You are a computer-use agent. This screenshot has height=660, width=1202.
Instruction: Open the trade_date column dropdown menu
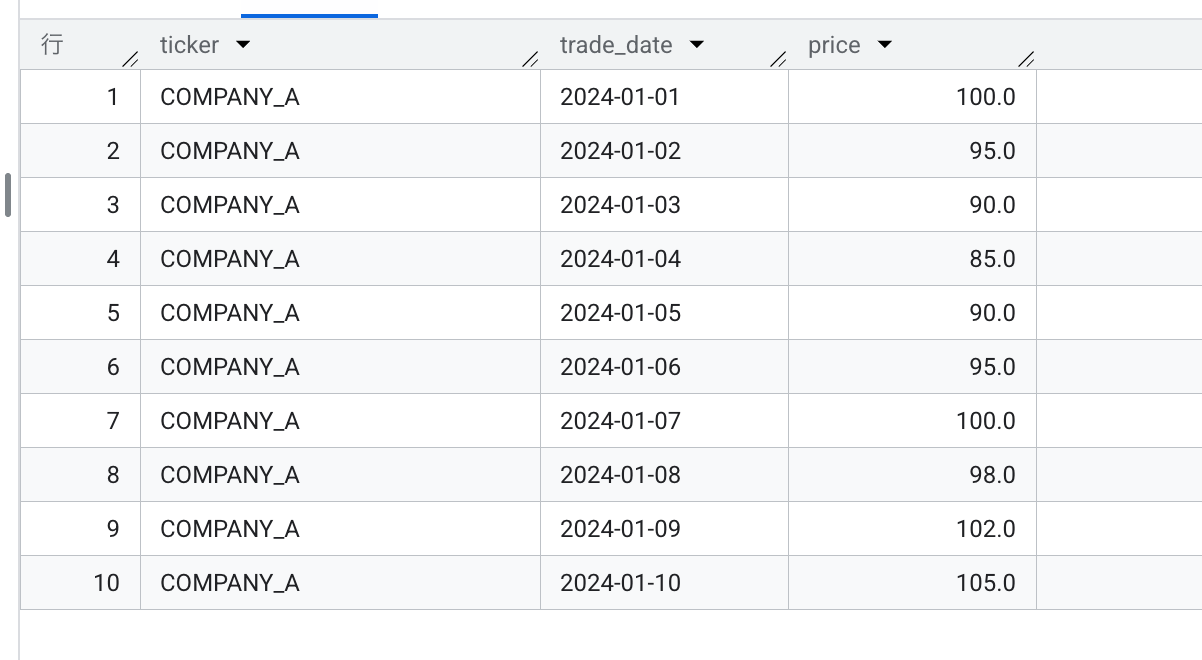tap(697, 44)
